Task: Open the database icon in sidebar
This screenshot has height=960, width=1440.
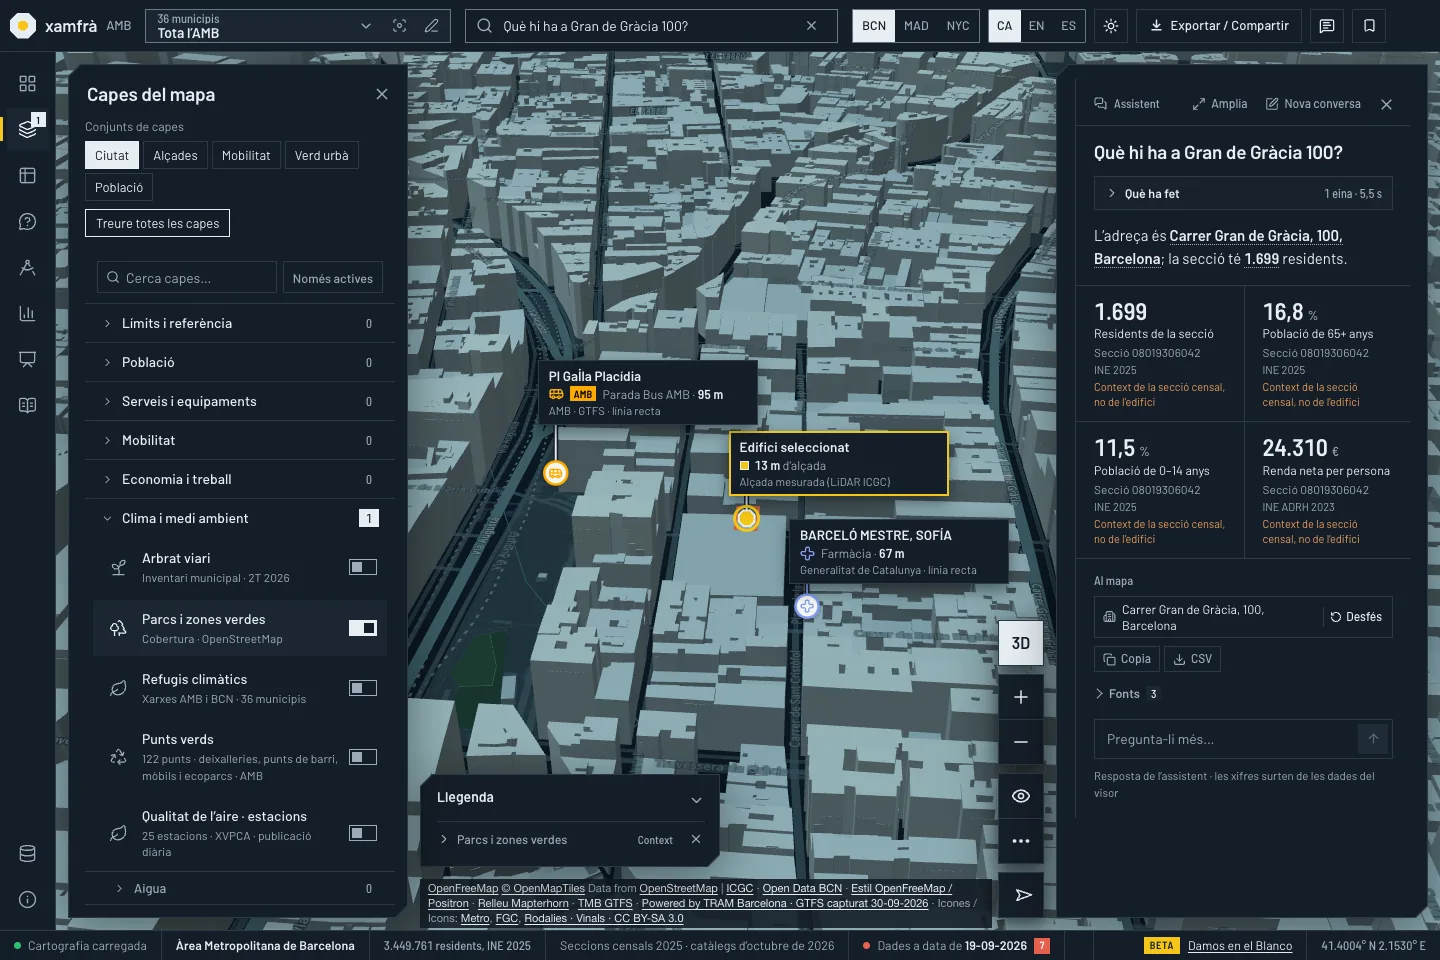Action: pyautogui.click(x=27, y=853)
